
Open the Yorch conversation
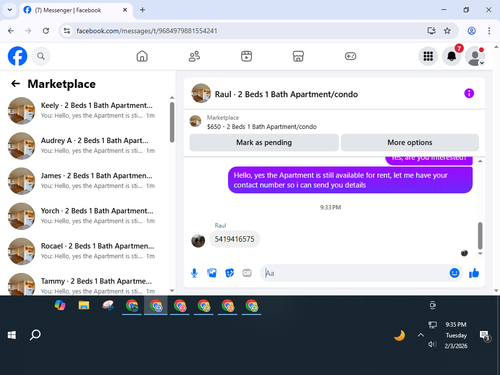(x=87, y=216)
